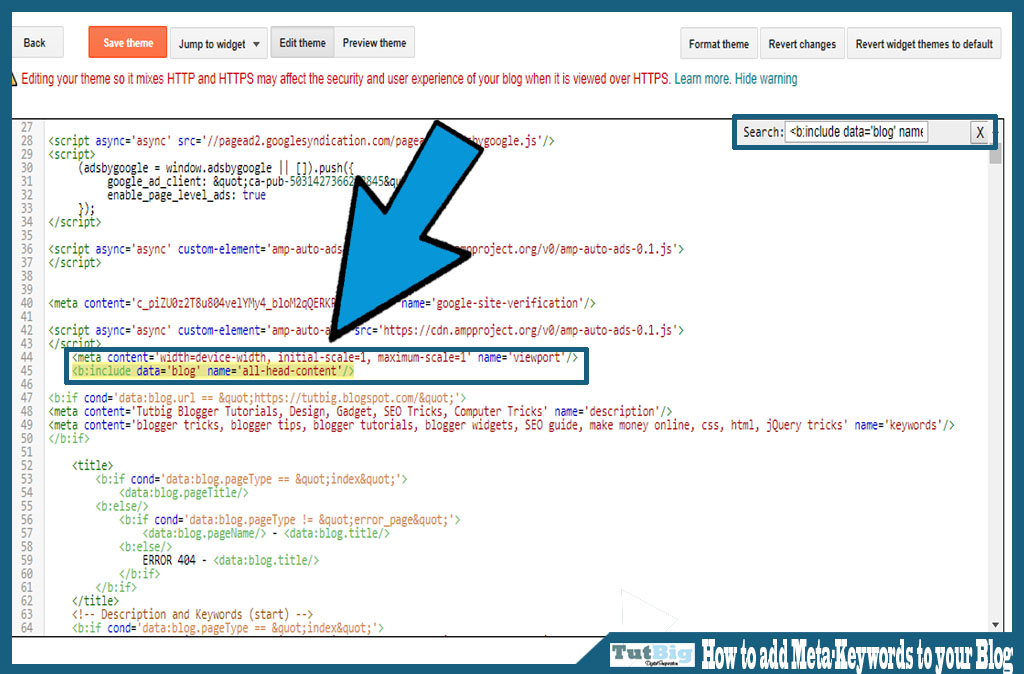Click line number 45 in the gutter
The width and height of the screenshot is (1024, 674).
(27, 370)
